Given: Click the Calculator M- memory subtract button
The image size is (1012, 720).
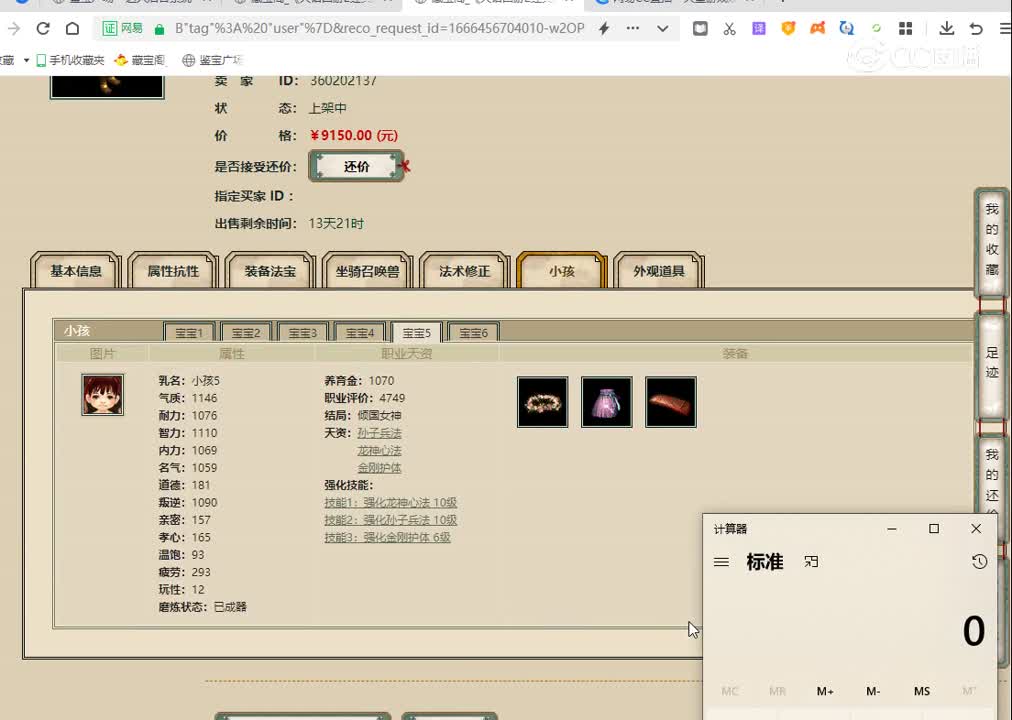Looking at the screenshot, I should (x=873, y=691).
